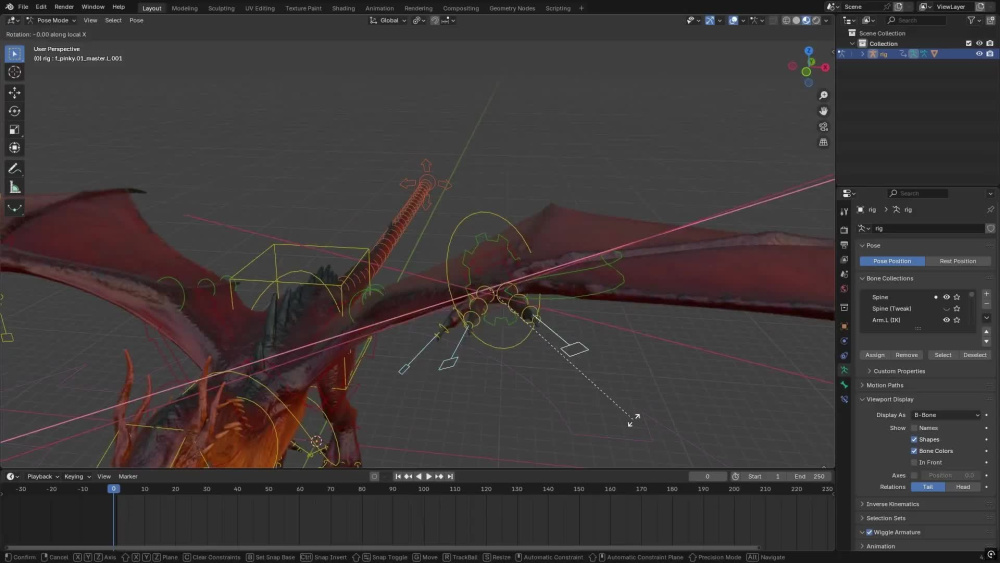This screenshot has height=563, width=1000.
Task: Click the Blender logo icon
Action: coord(9,7)
